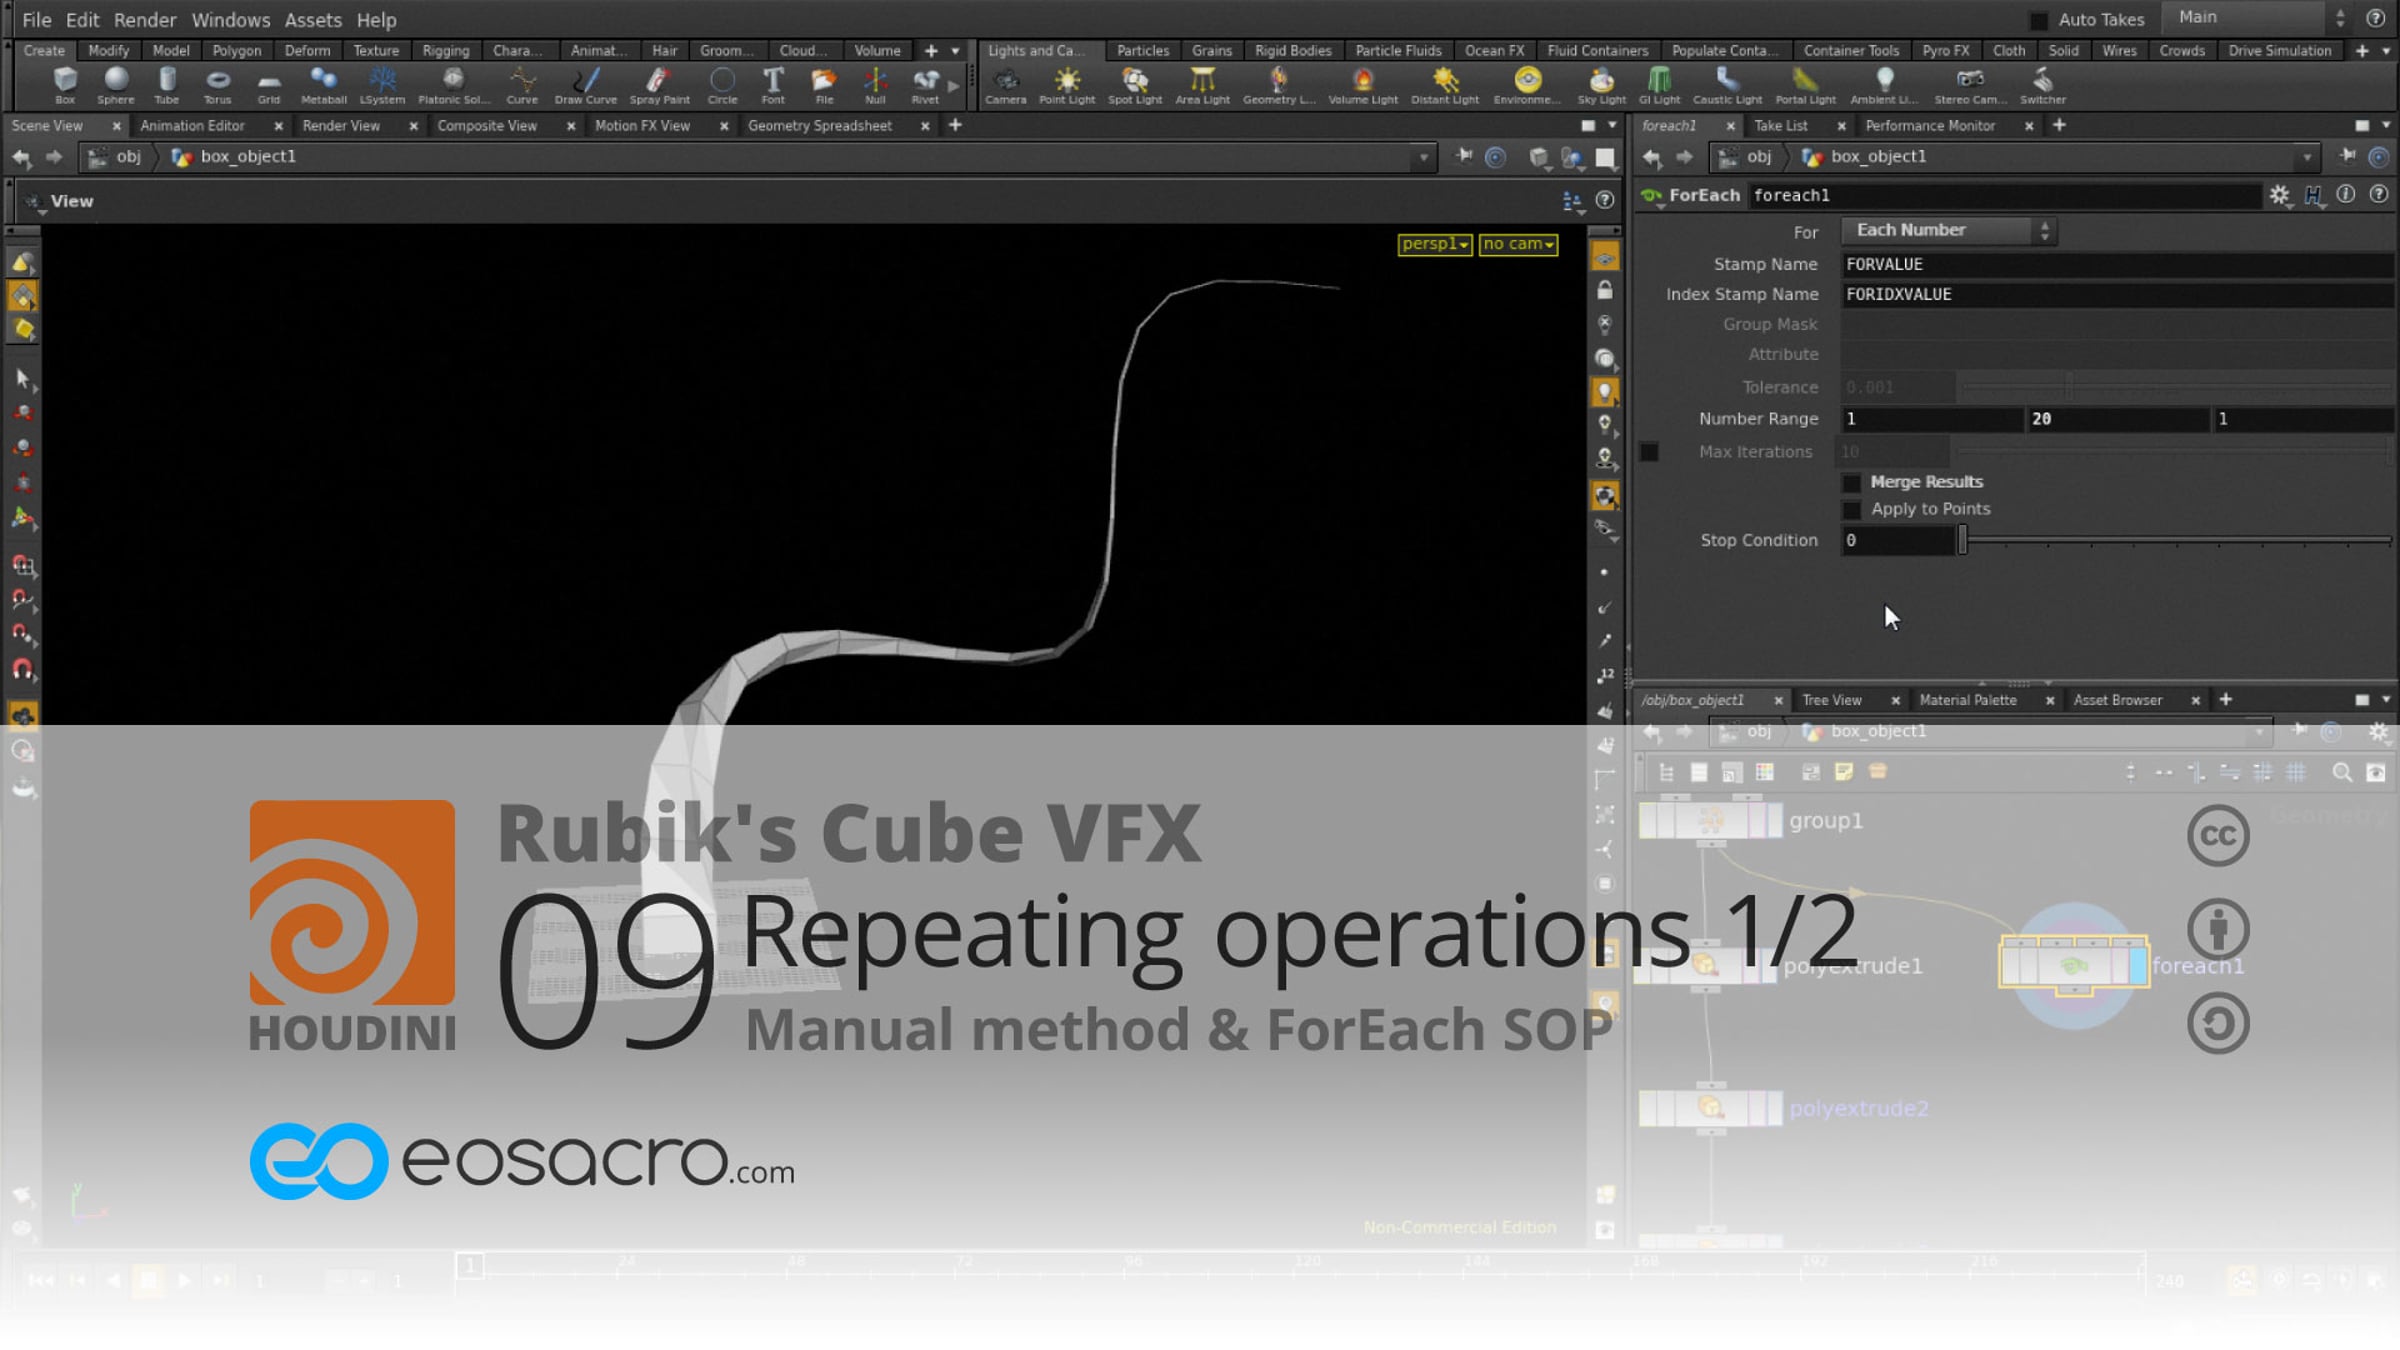
Task: Click the Environment Light icon
Action: click(x=1526, y=83)
